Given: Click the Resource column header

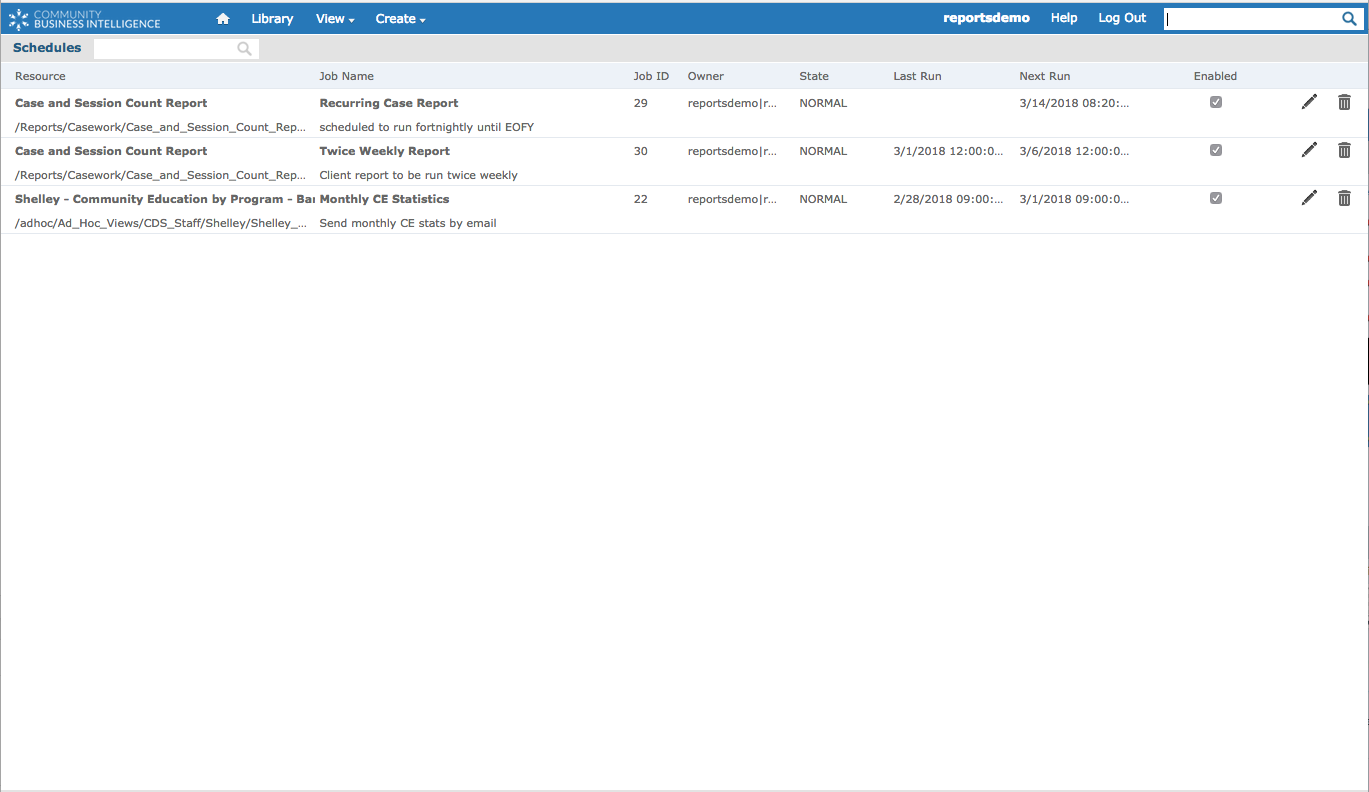Looking at the screenshot, I should tap(40, 76).
